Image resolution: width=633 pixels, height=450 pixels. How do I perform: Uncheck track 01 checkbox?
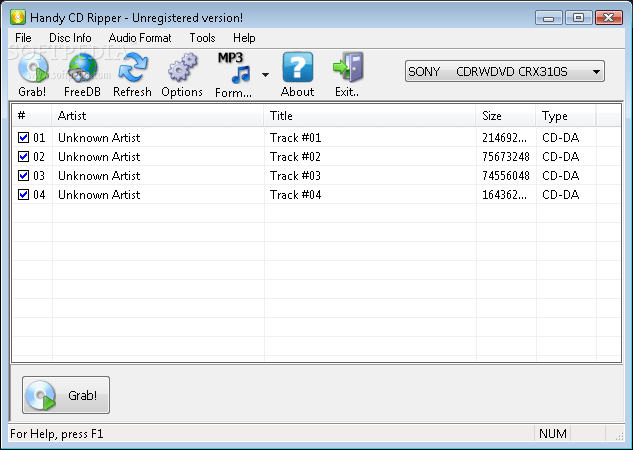(x=23, y=138)
